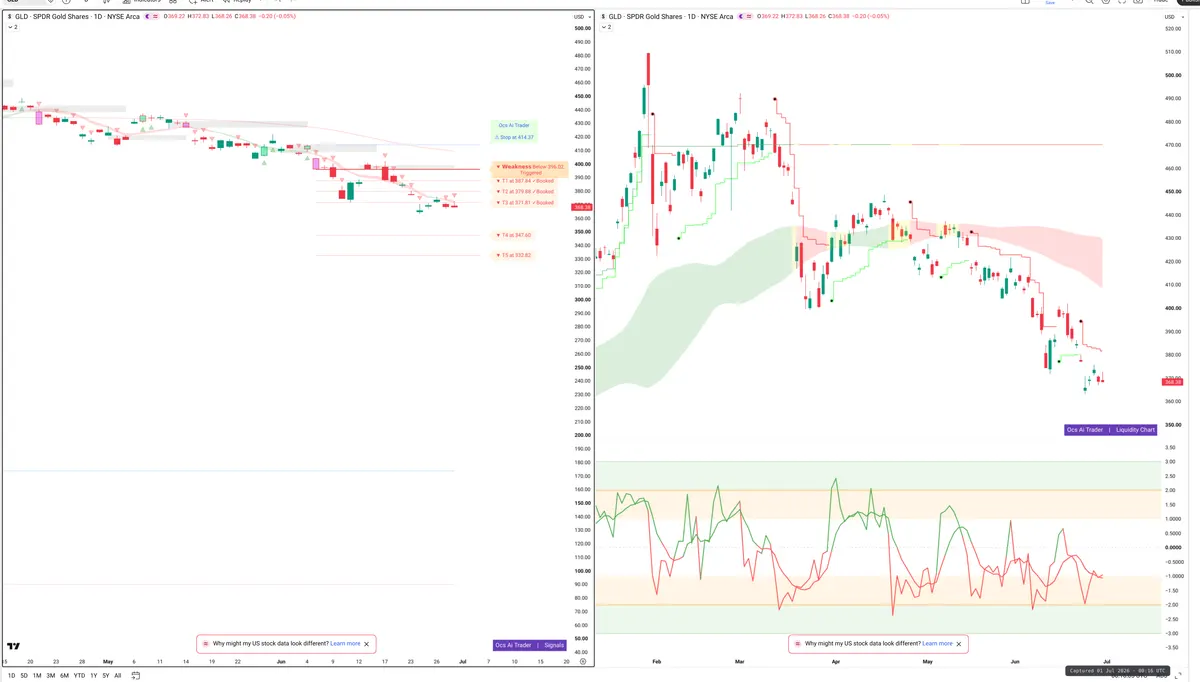Select the 1M time range
1200x682 pixels.
pos(37,676)
